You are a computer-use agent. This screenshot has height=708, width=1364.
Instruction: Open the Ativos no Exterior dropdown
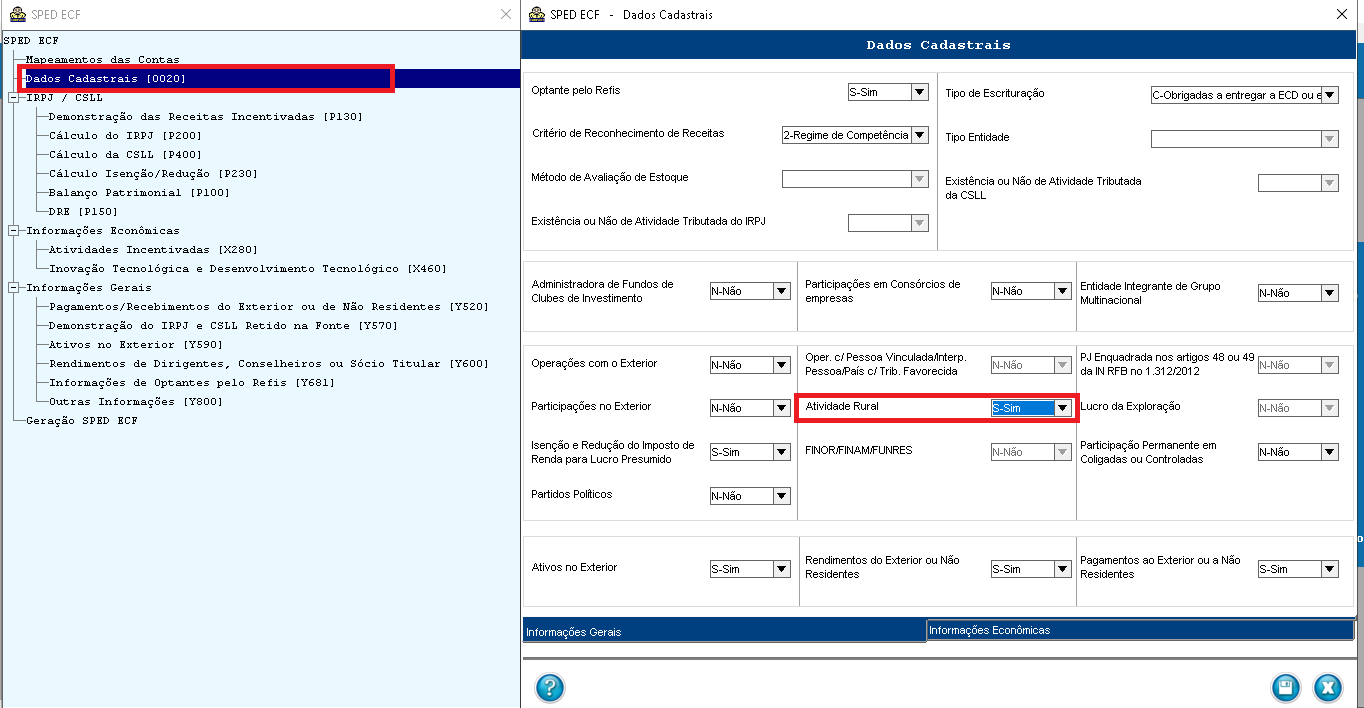click(782, 569)
